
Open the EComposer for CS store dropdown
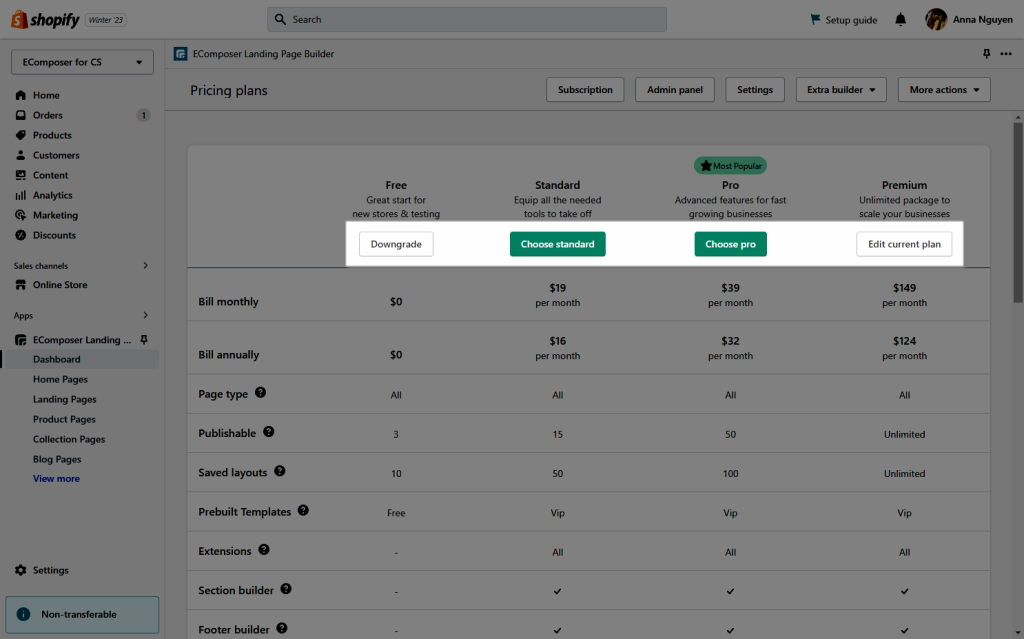(x=82, y=62)
